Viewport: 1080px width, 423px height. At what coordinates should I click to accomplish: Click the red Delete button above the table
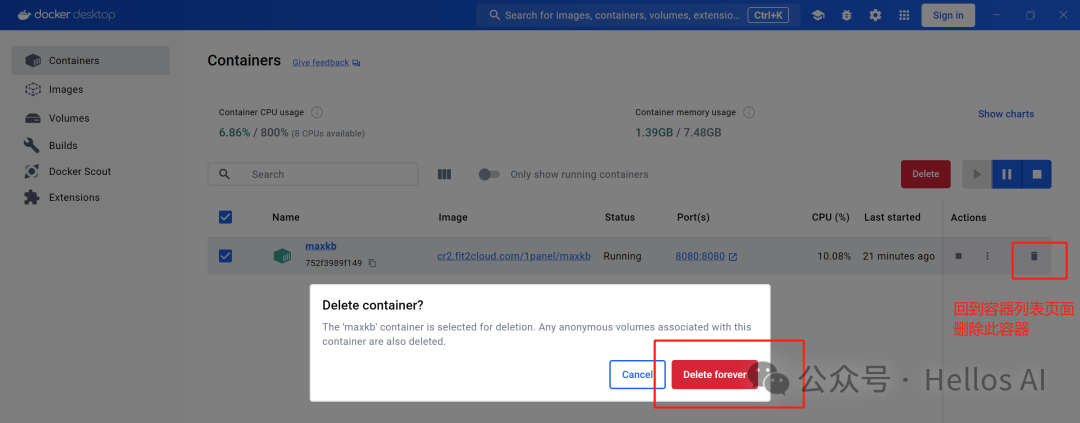pyautogui.click(x=925, y=174)
